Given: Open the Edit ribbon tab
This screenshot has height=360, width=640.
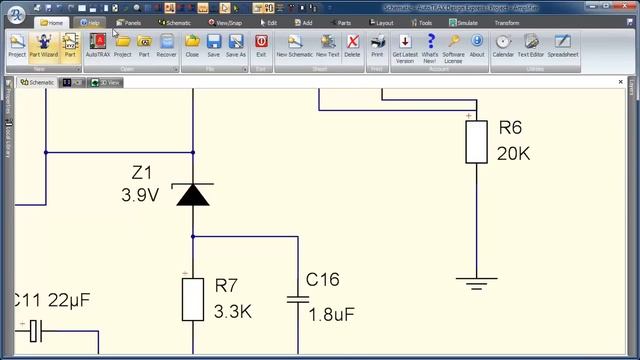Looking at the screenshot, I should (x=269, y=23).
